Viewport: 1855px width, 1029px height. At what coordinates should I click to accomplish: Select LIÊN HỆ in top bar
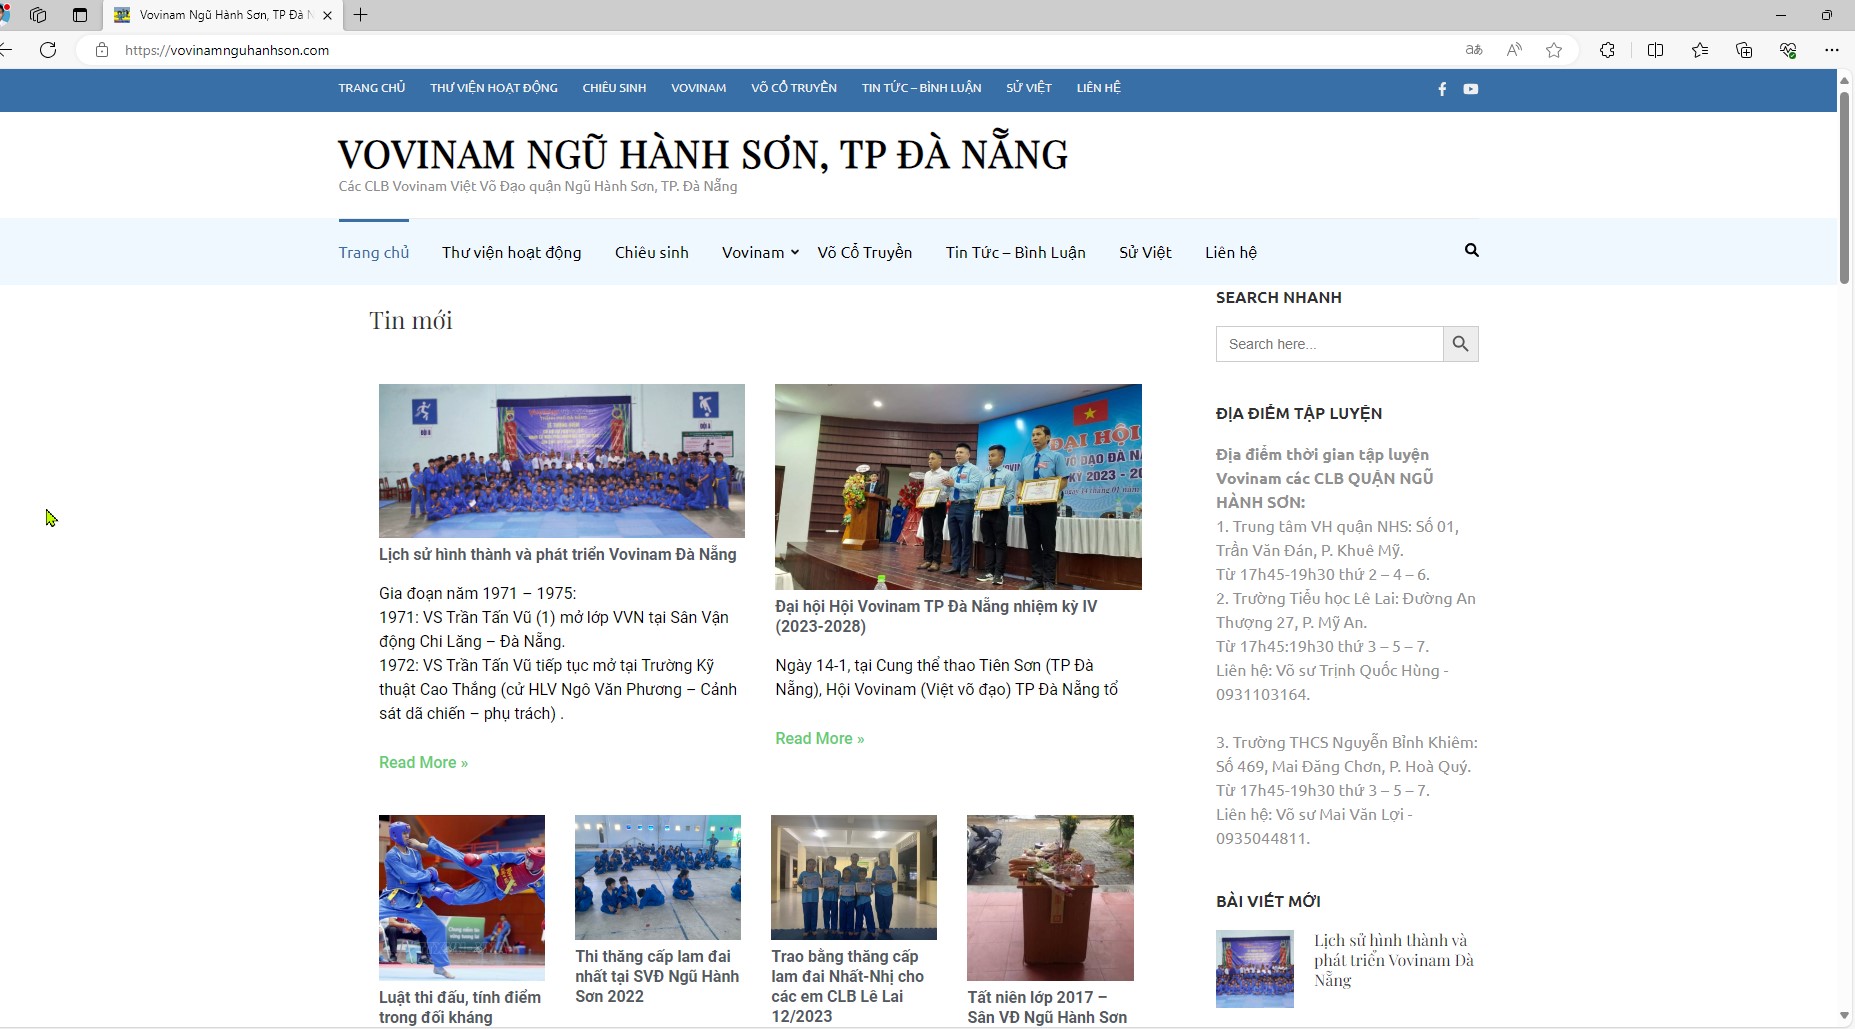point(1099,88)
